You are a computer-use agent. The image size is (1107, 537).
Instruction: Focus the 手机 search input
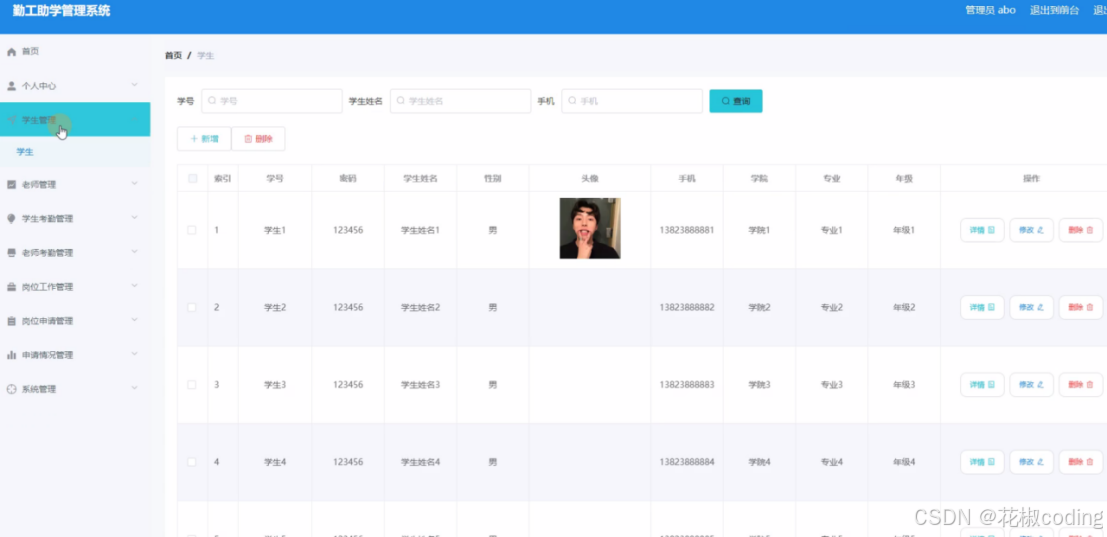pyautogui.click(x=632, y=101)
